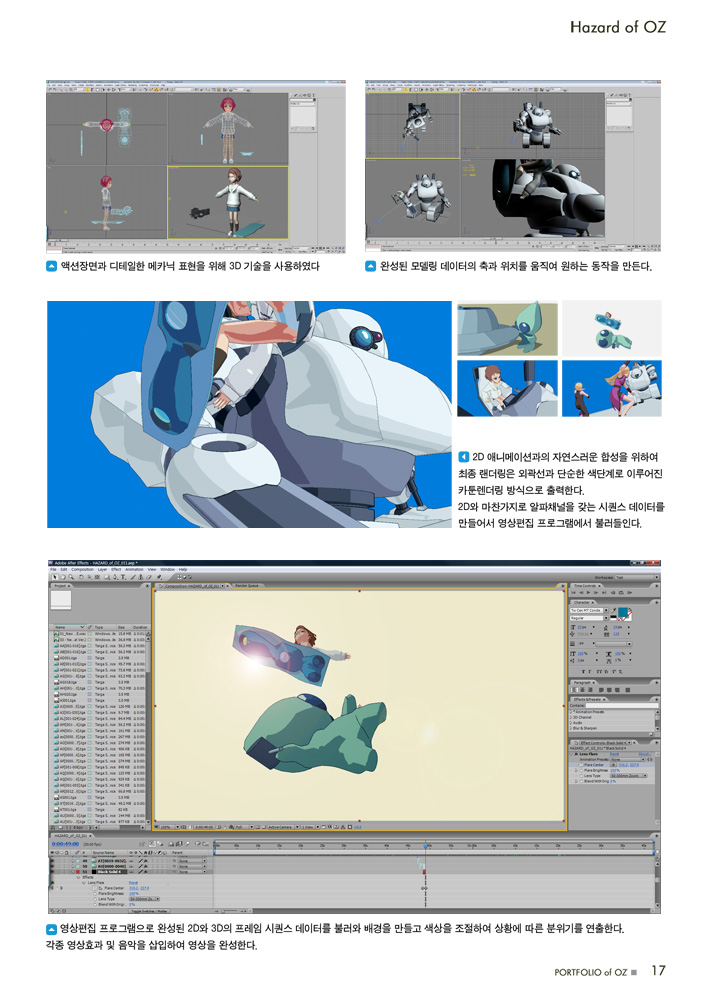Open the Composition menu in After Effects
This screenshot has width=704, height=1000.
pos(82,570)
